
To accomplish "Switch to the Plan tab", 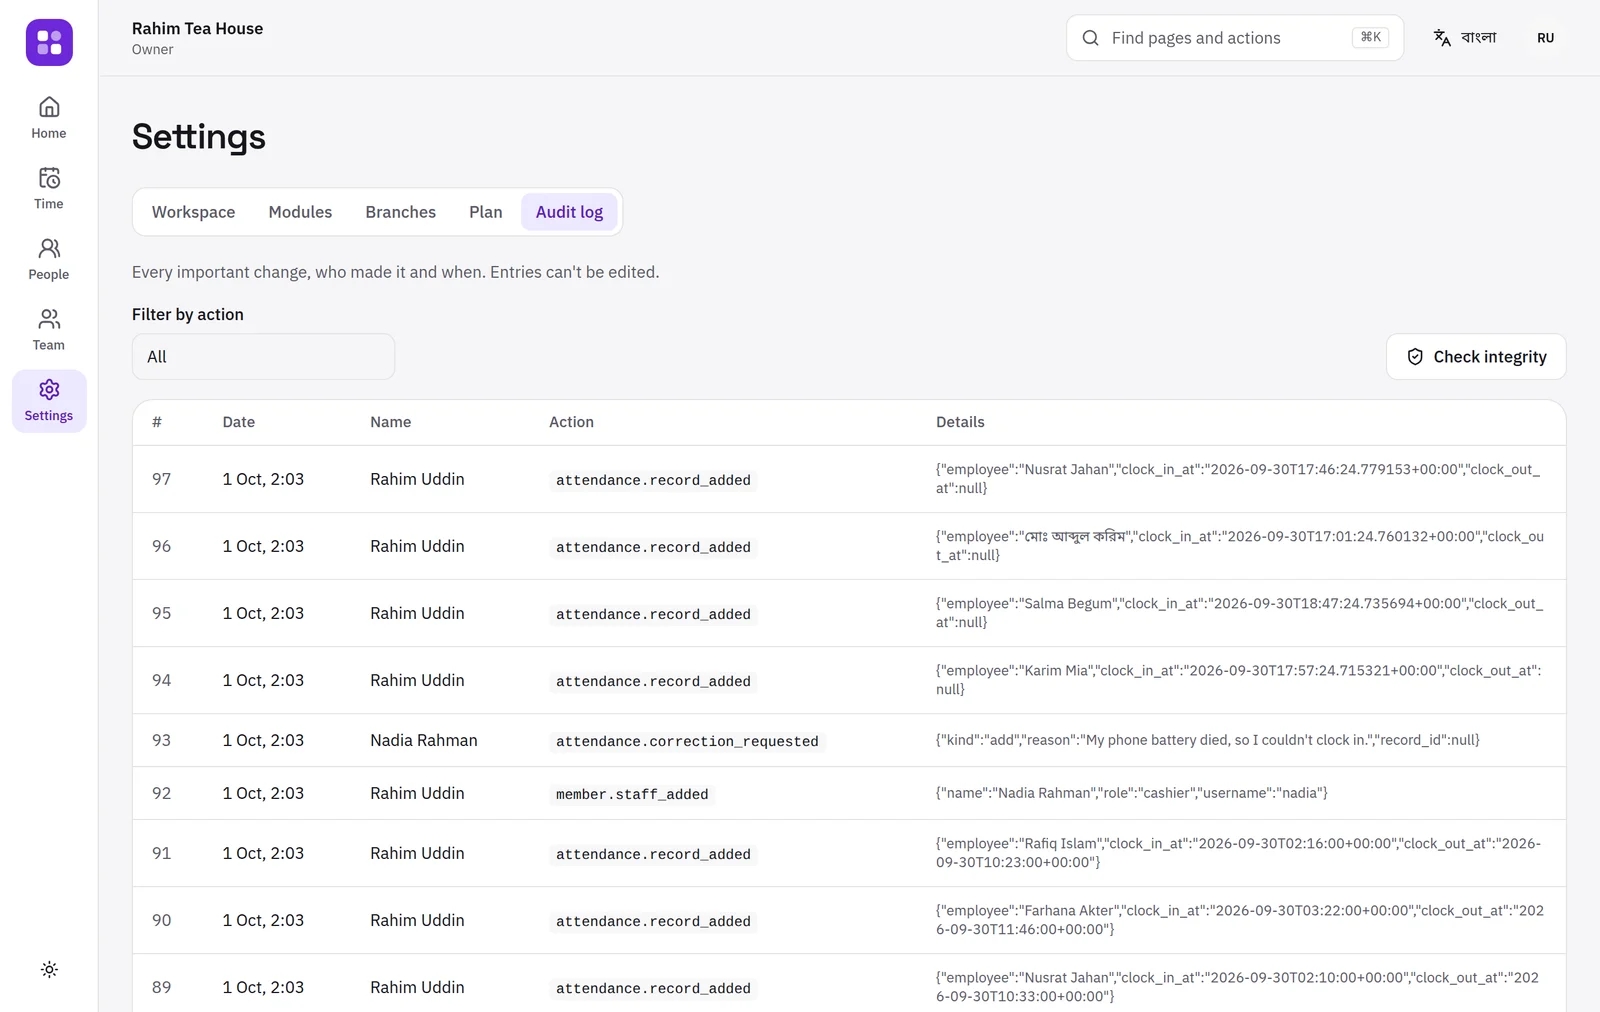I will 486,212.
